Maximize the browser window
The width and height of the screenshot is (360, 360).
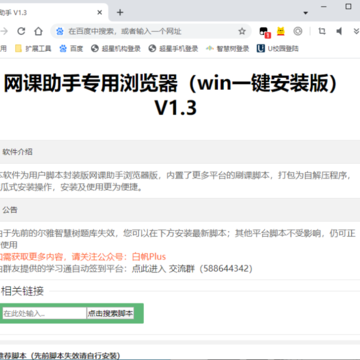click(x=348, y=6)
